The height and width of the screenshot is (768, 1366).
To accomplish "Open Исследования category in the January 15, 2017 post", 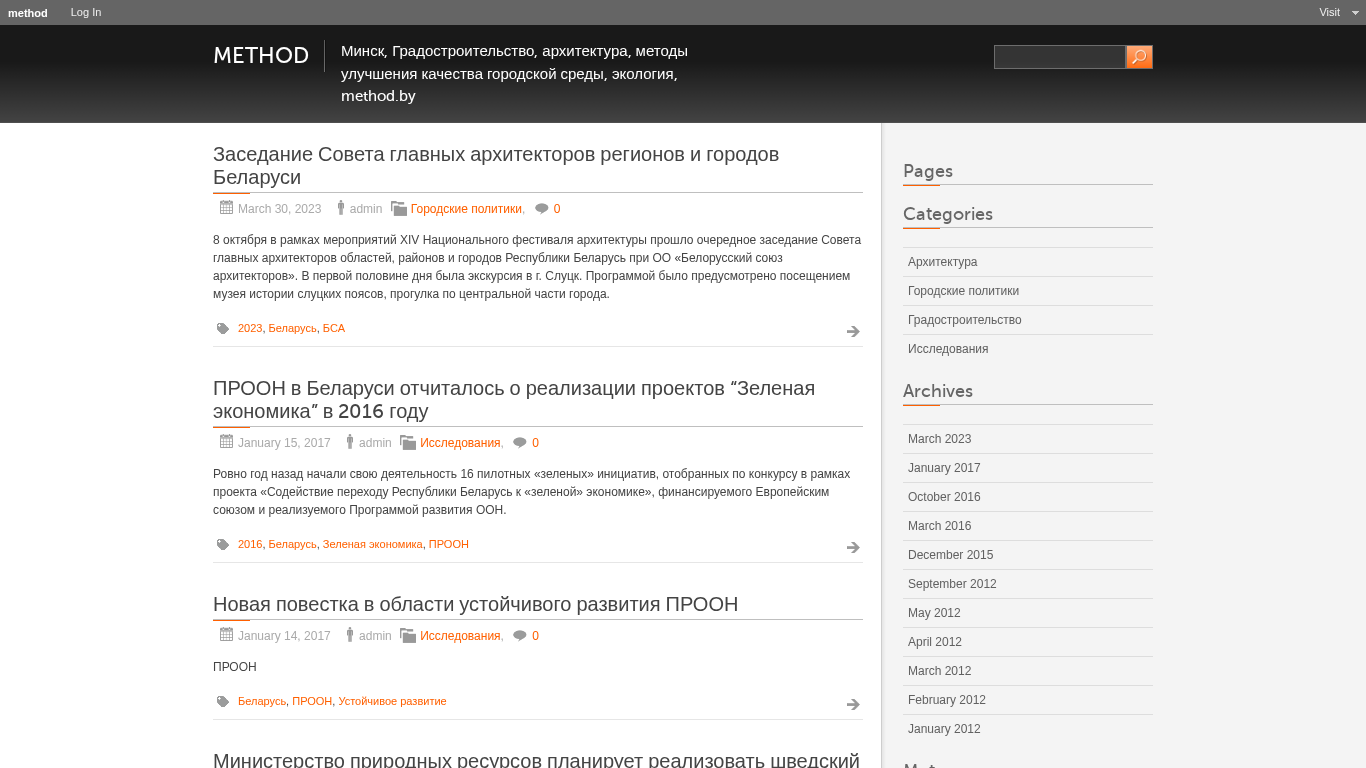I will point(460,443).
